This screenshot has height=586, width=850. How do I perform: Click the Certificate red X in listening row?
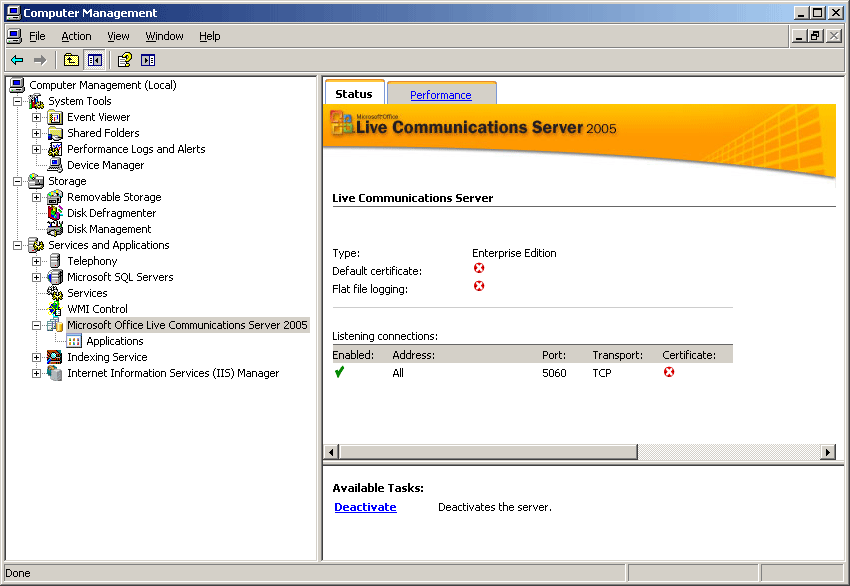[x=669, y=372]
